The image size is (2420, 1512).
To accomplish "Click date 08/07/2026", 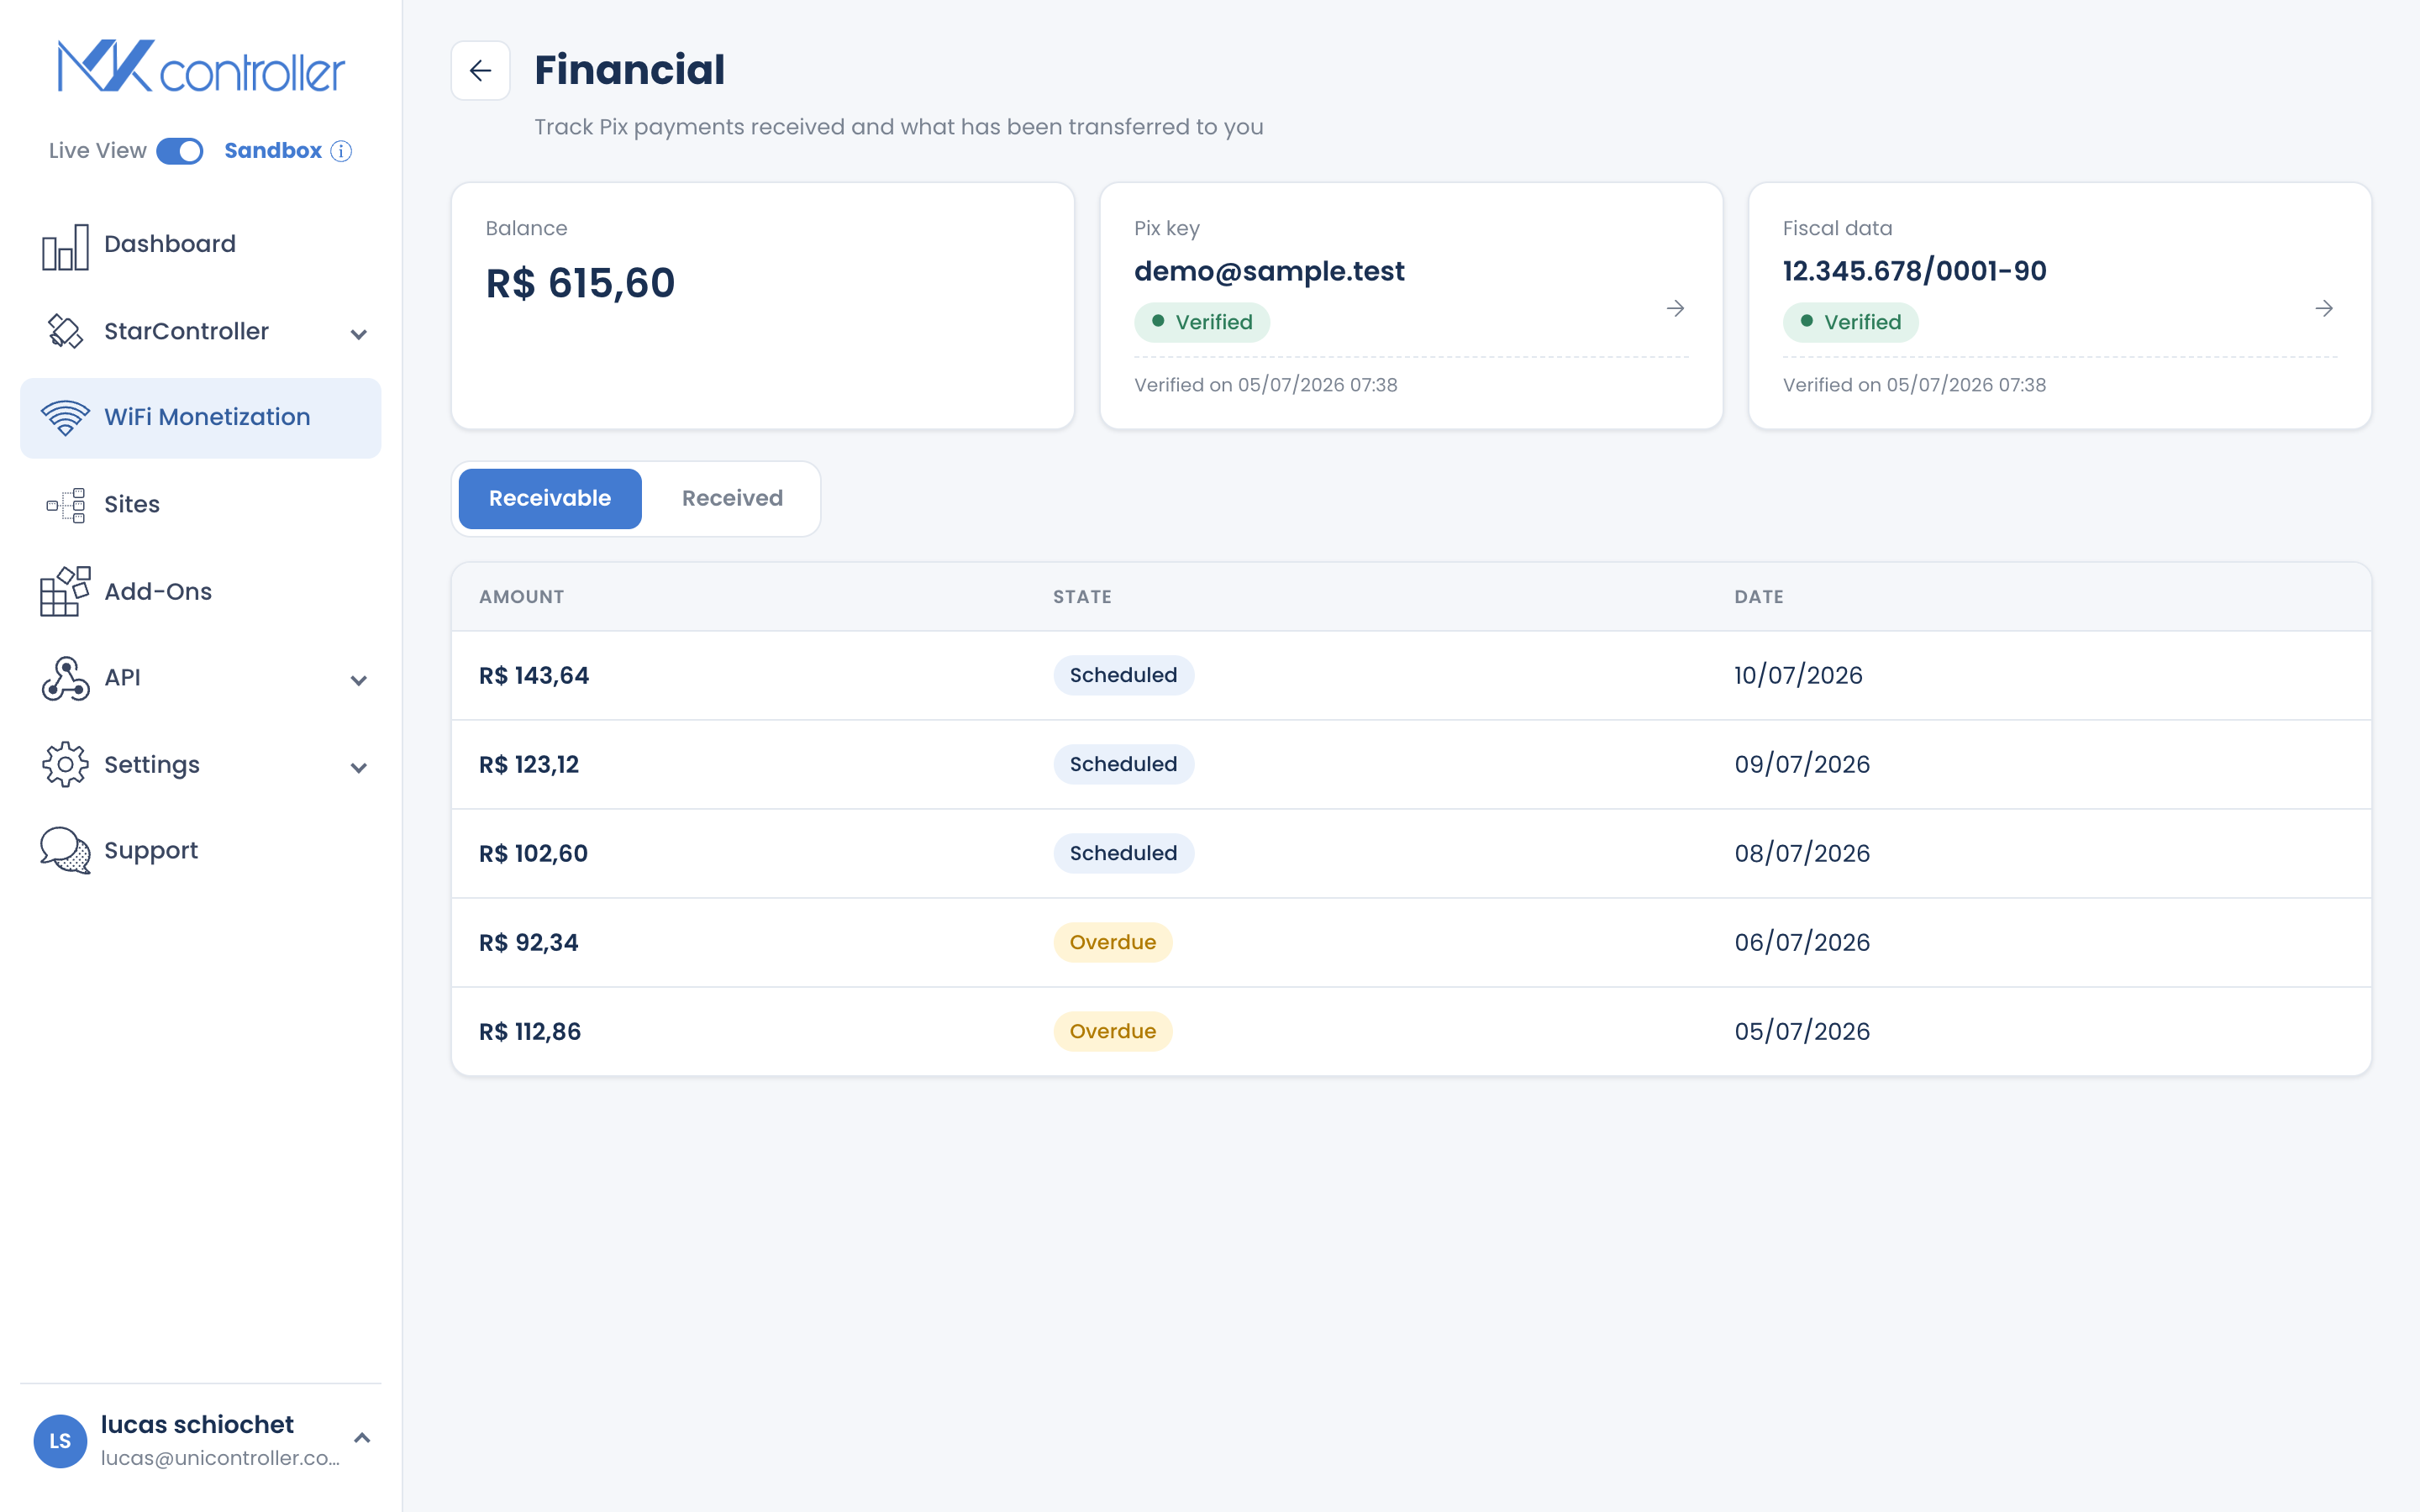I will coord(1802,853).
